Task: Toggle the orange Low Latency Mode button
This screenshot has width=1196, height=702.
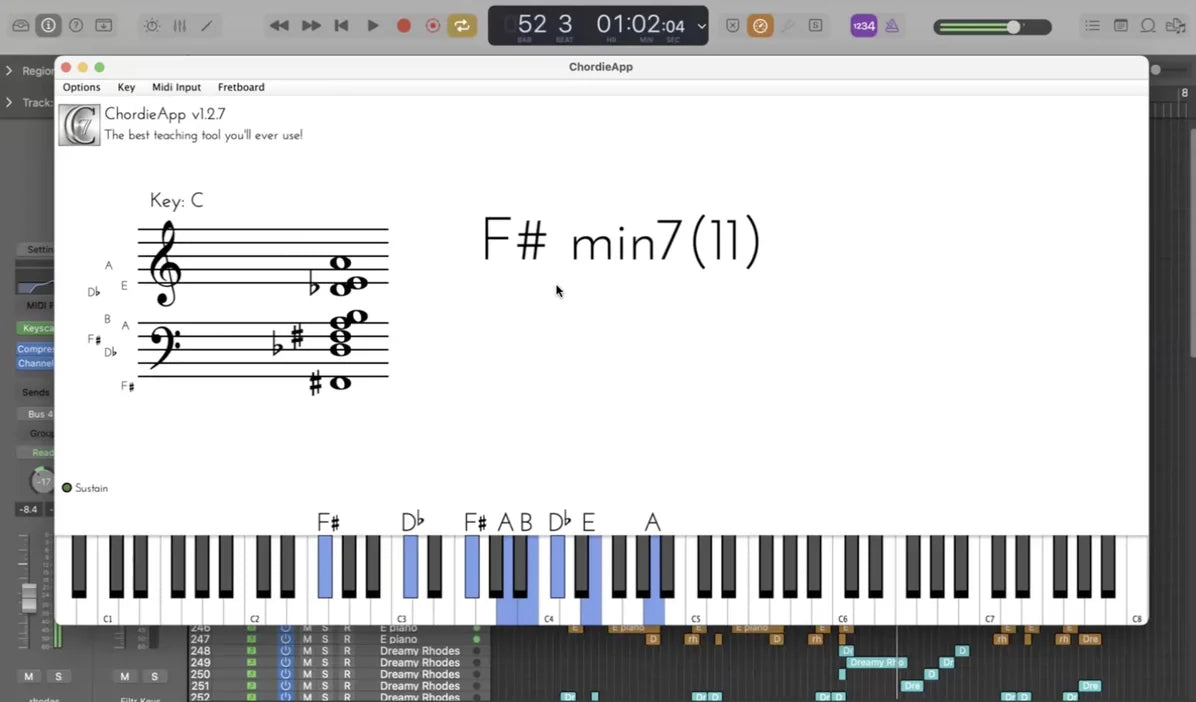Action: click(x=760, y=26)
